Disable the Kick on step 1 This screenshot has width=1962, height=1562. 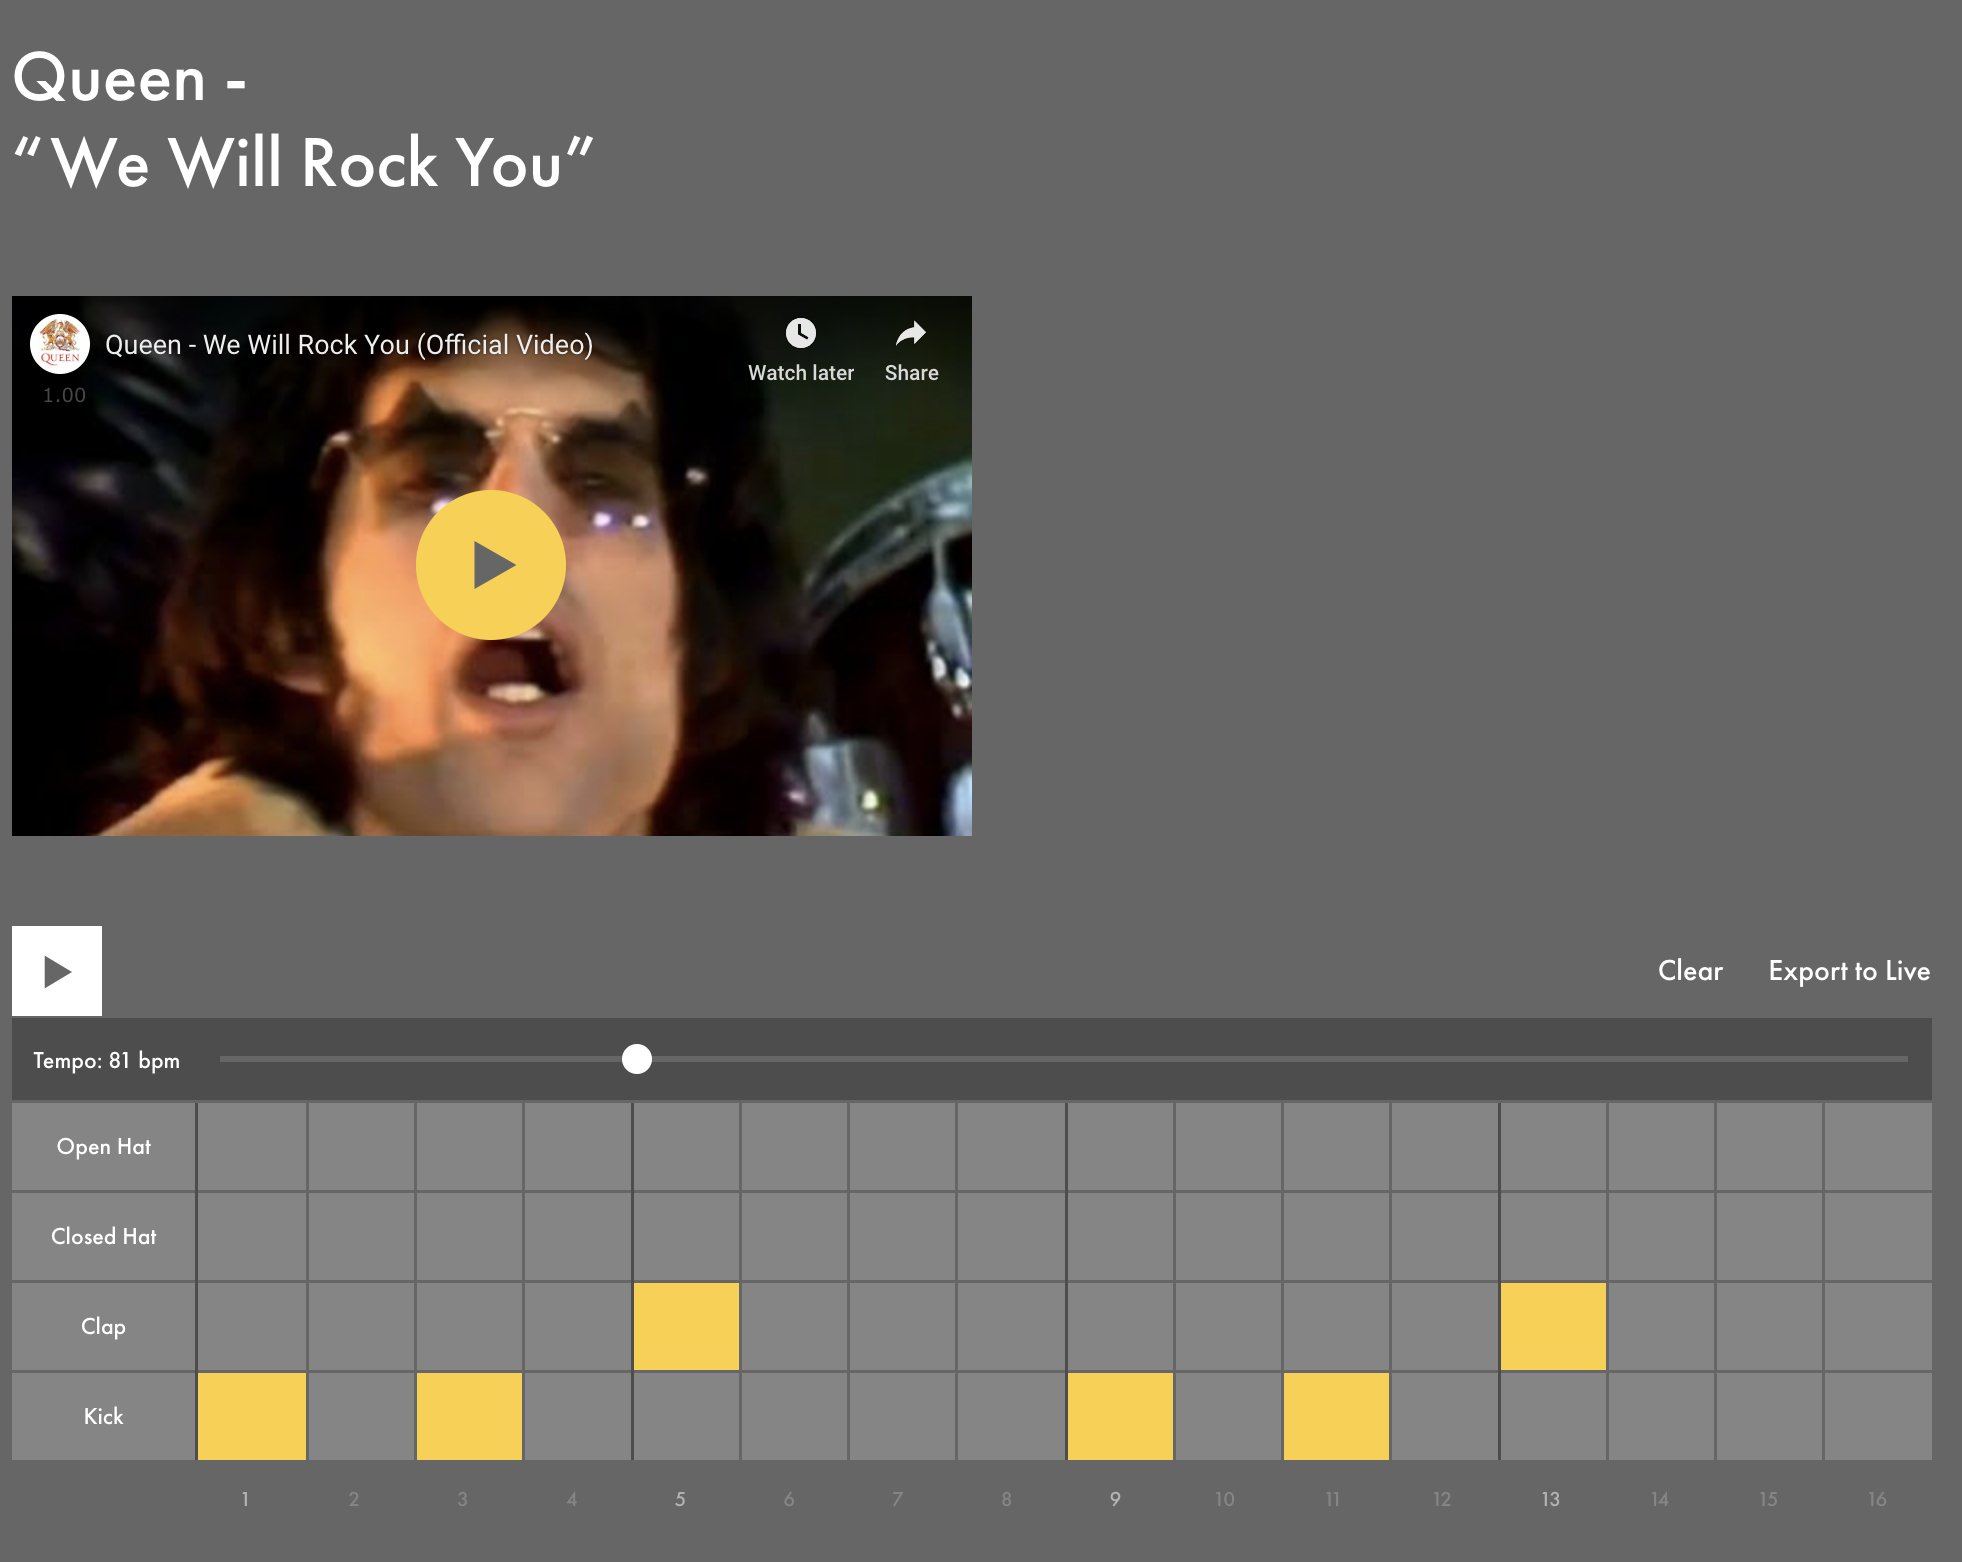[x=252, y=1416]
